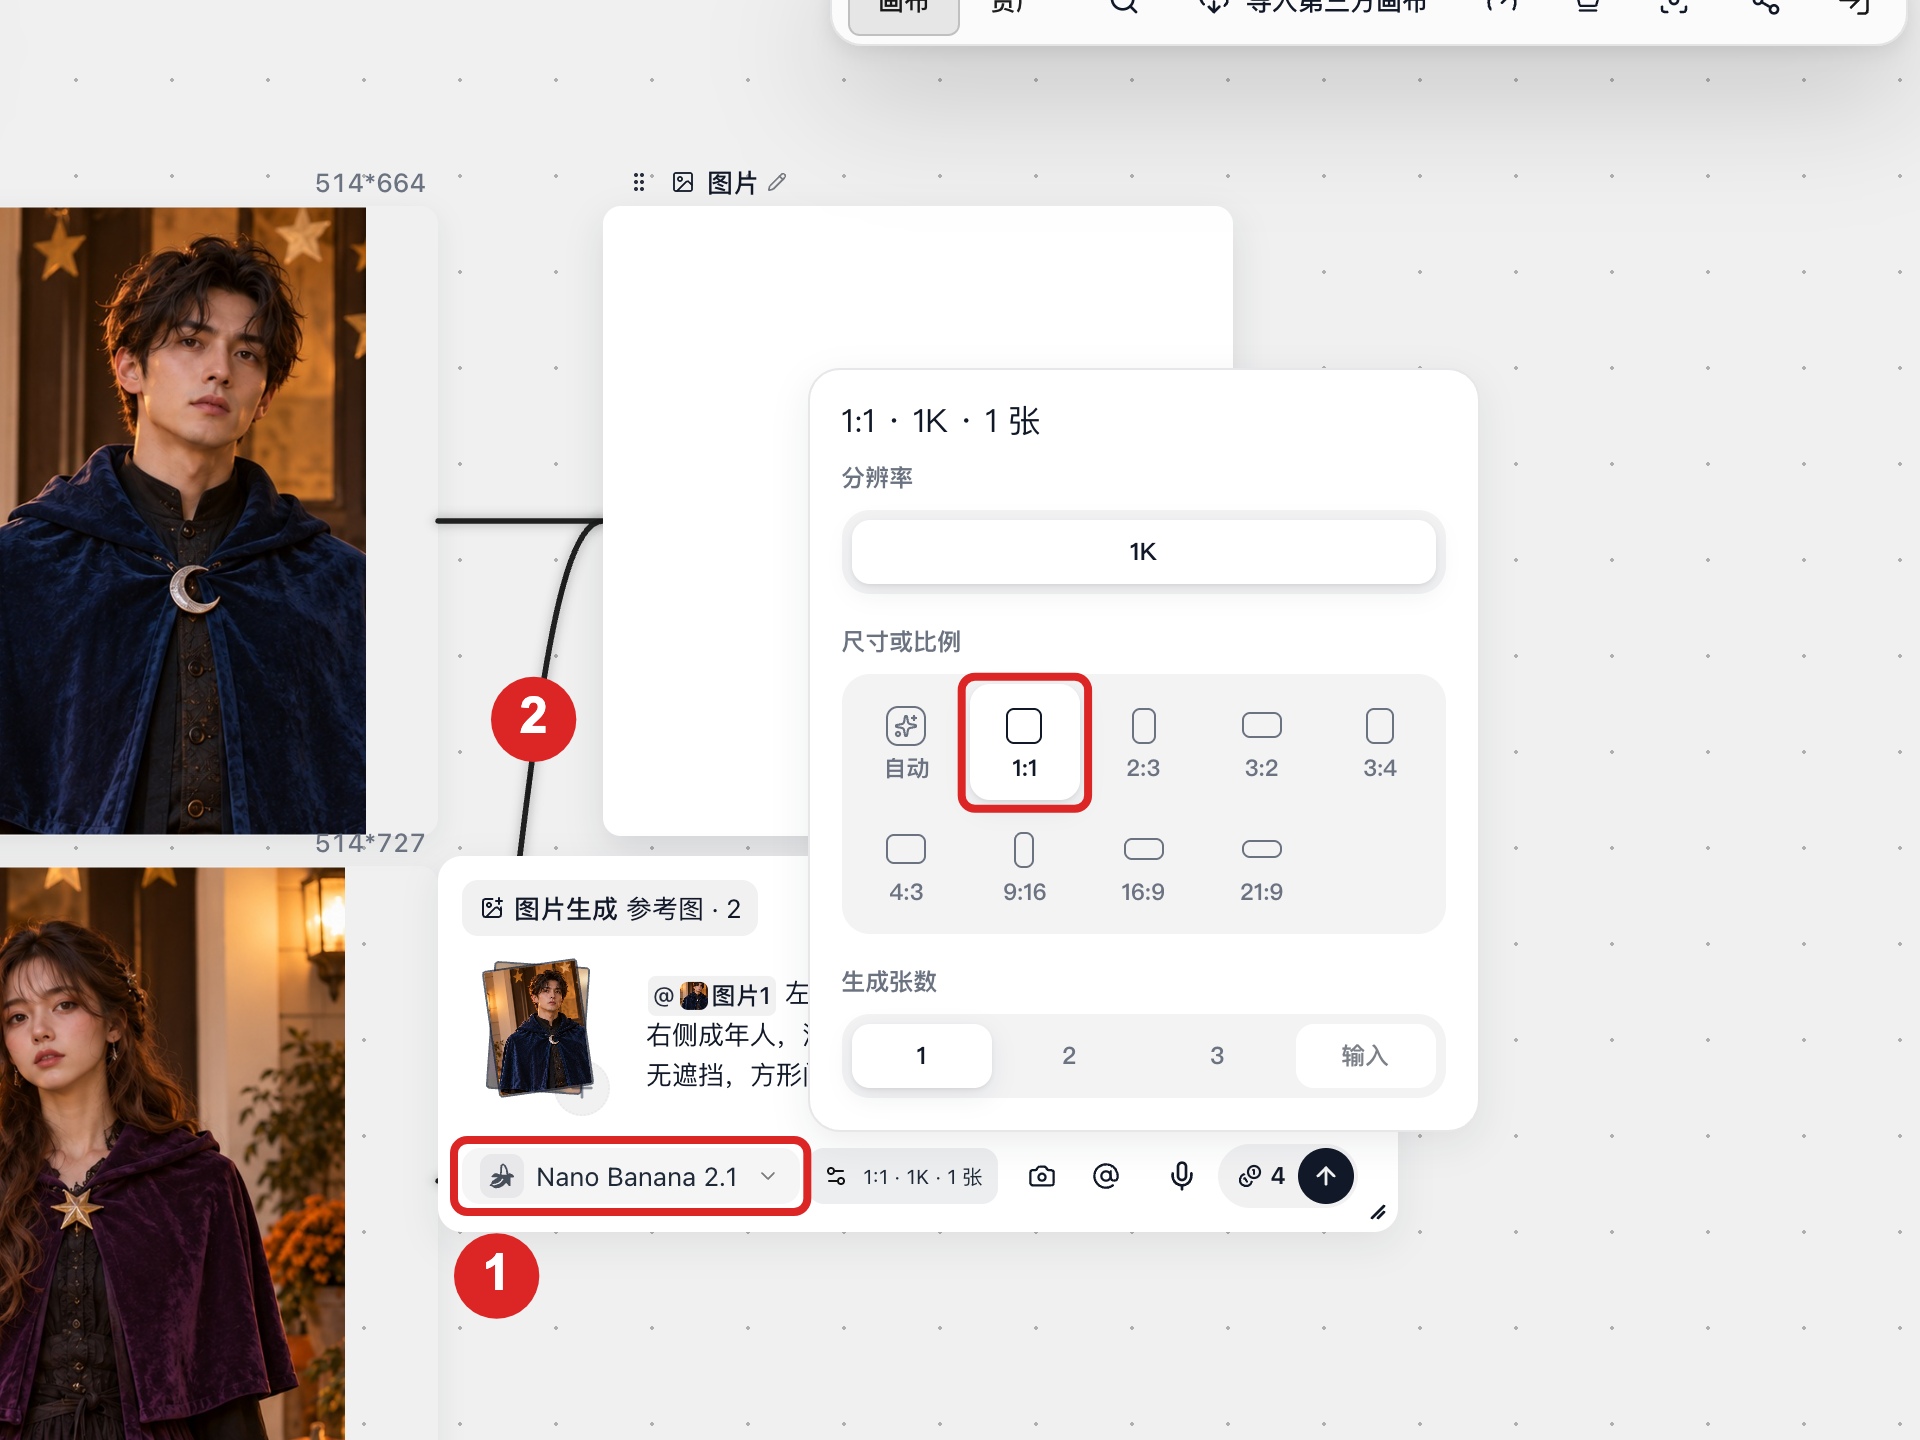Choose the 4:3 aspect ratio
1920x1440 pixels.
906,867
